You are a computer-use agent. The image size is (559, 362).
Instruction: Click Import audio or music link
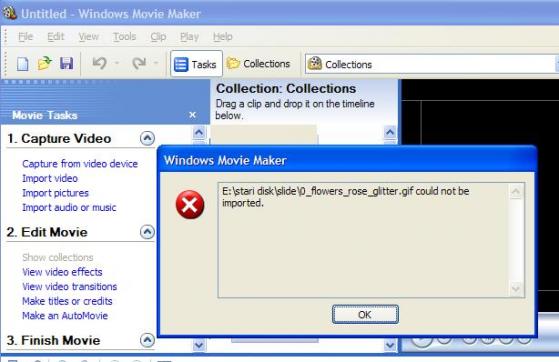(x=69, y=208)
